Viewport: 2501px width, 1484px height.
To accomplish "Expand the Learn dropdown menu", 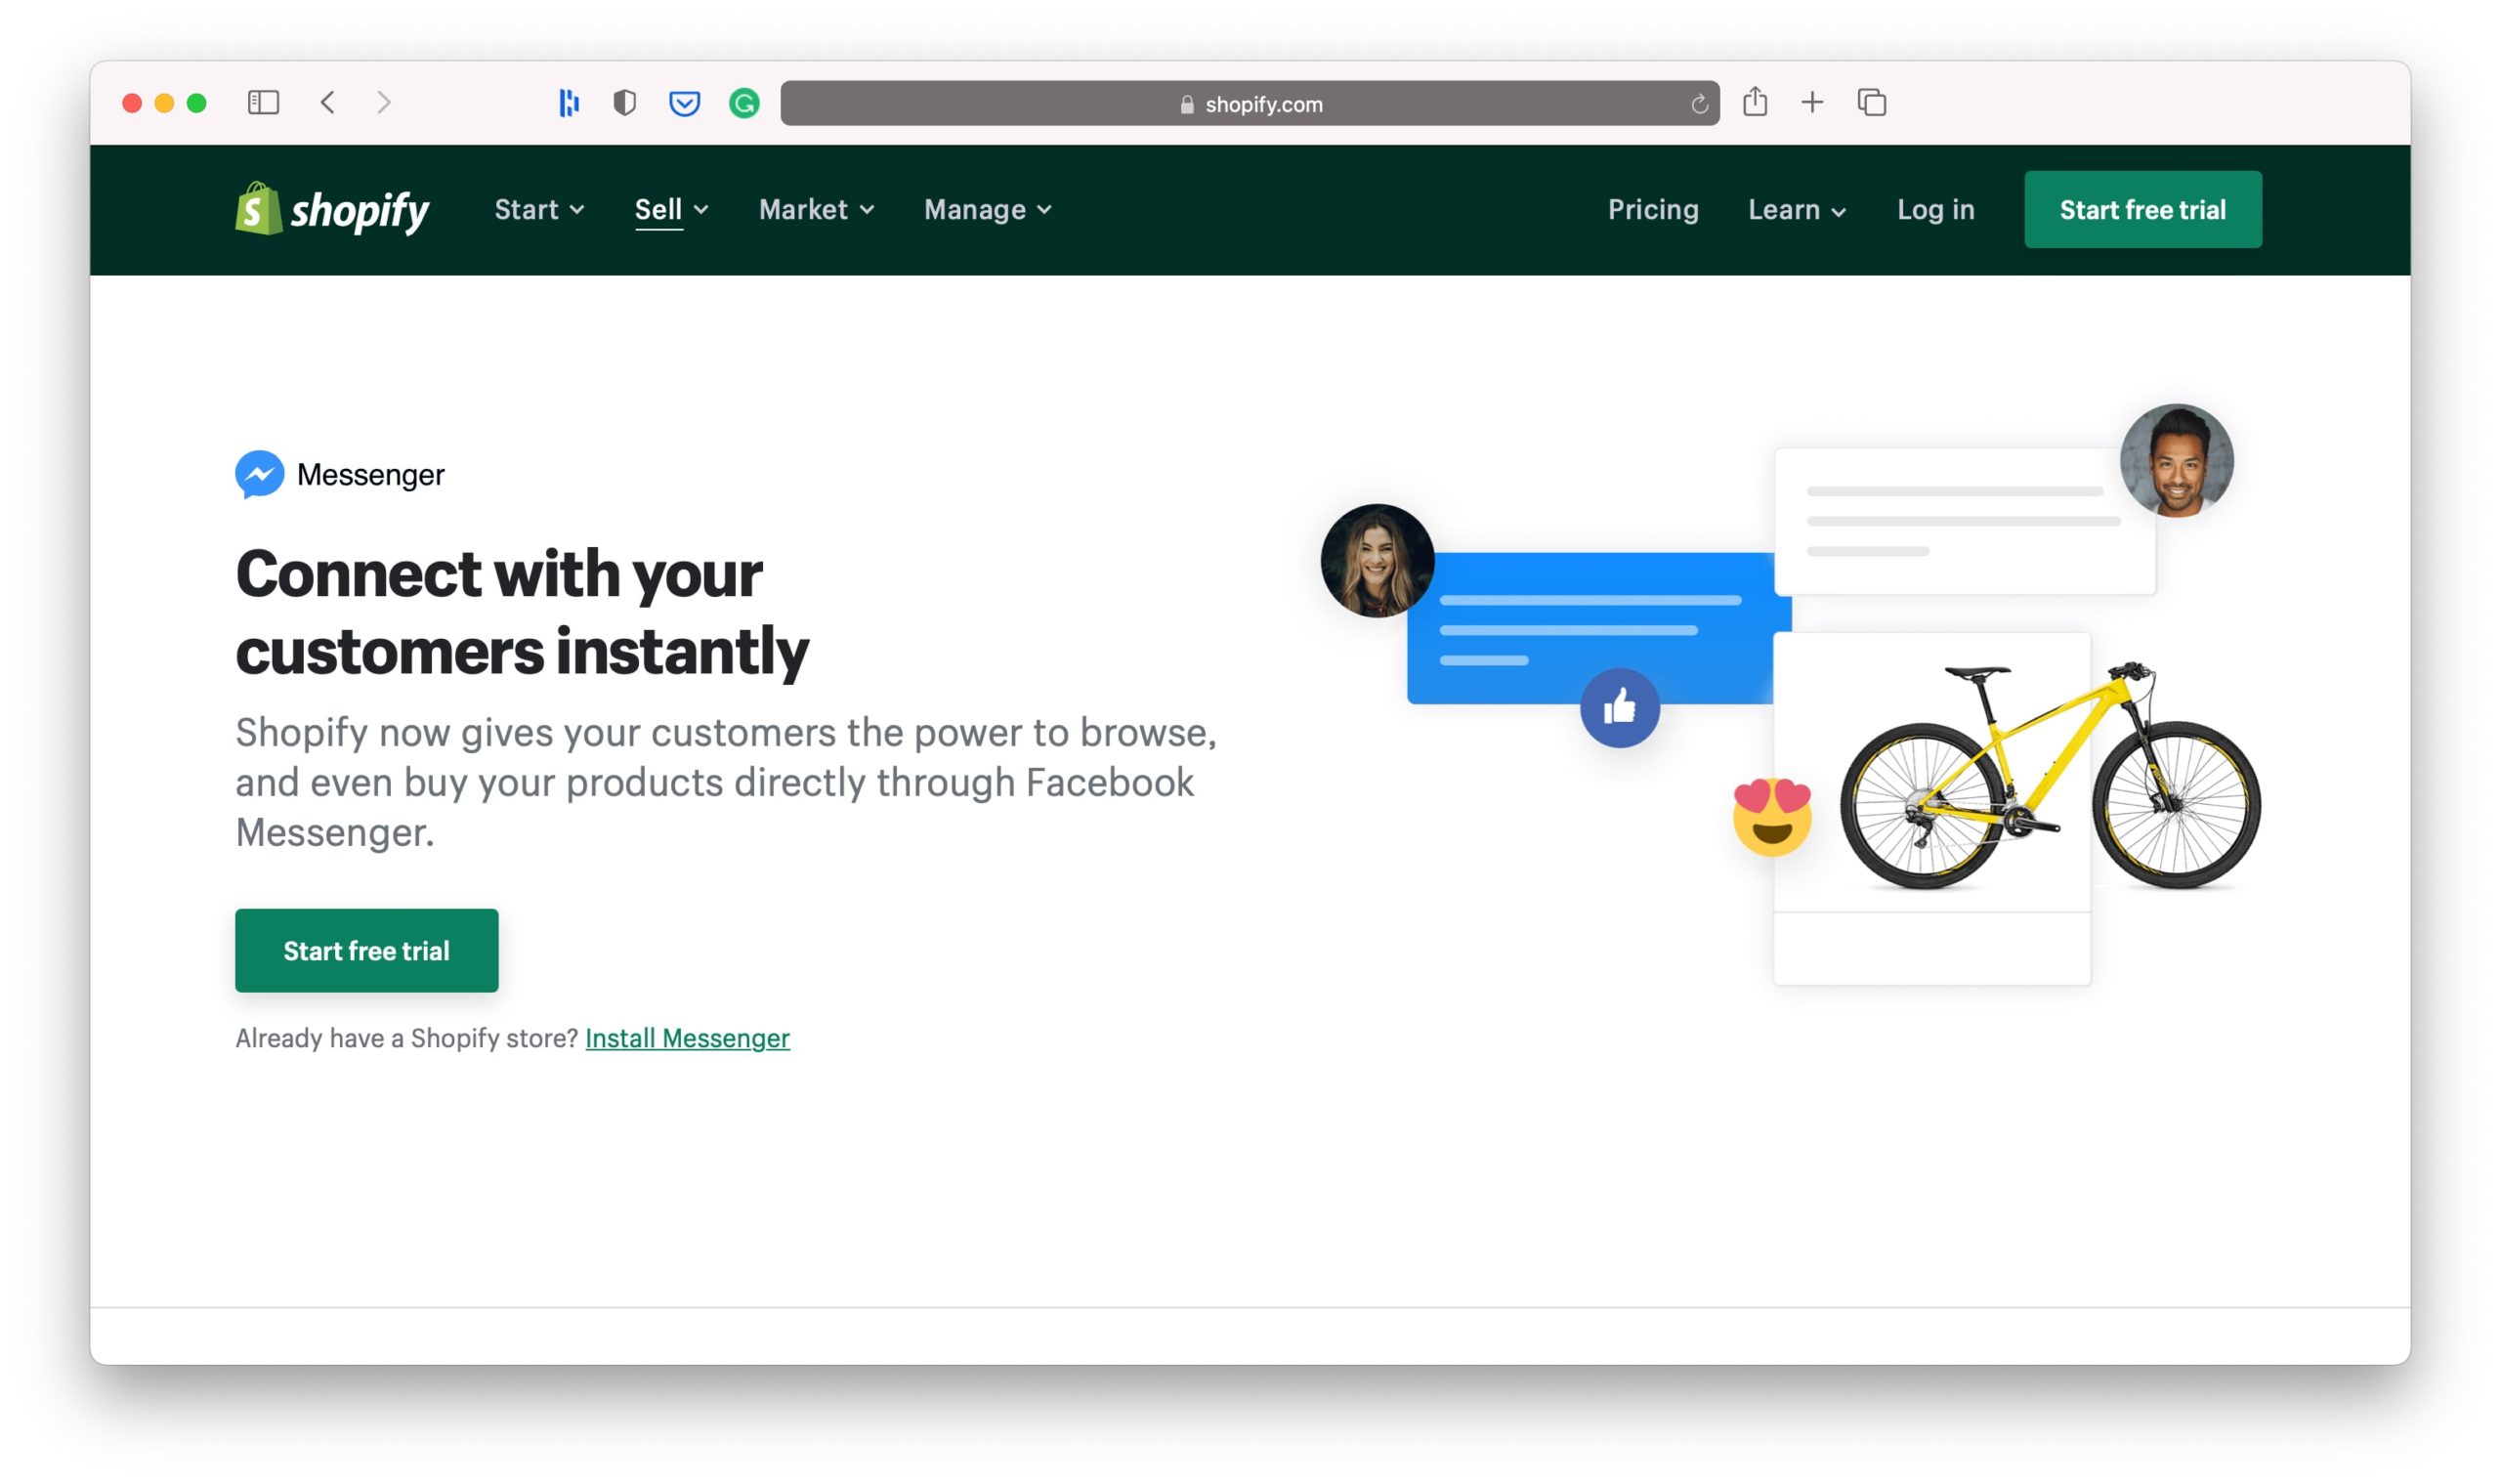I will (x=1797, y=209).
